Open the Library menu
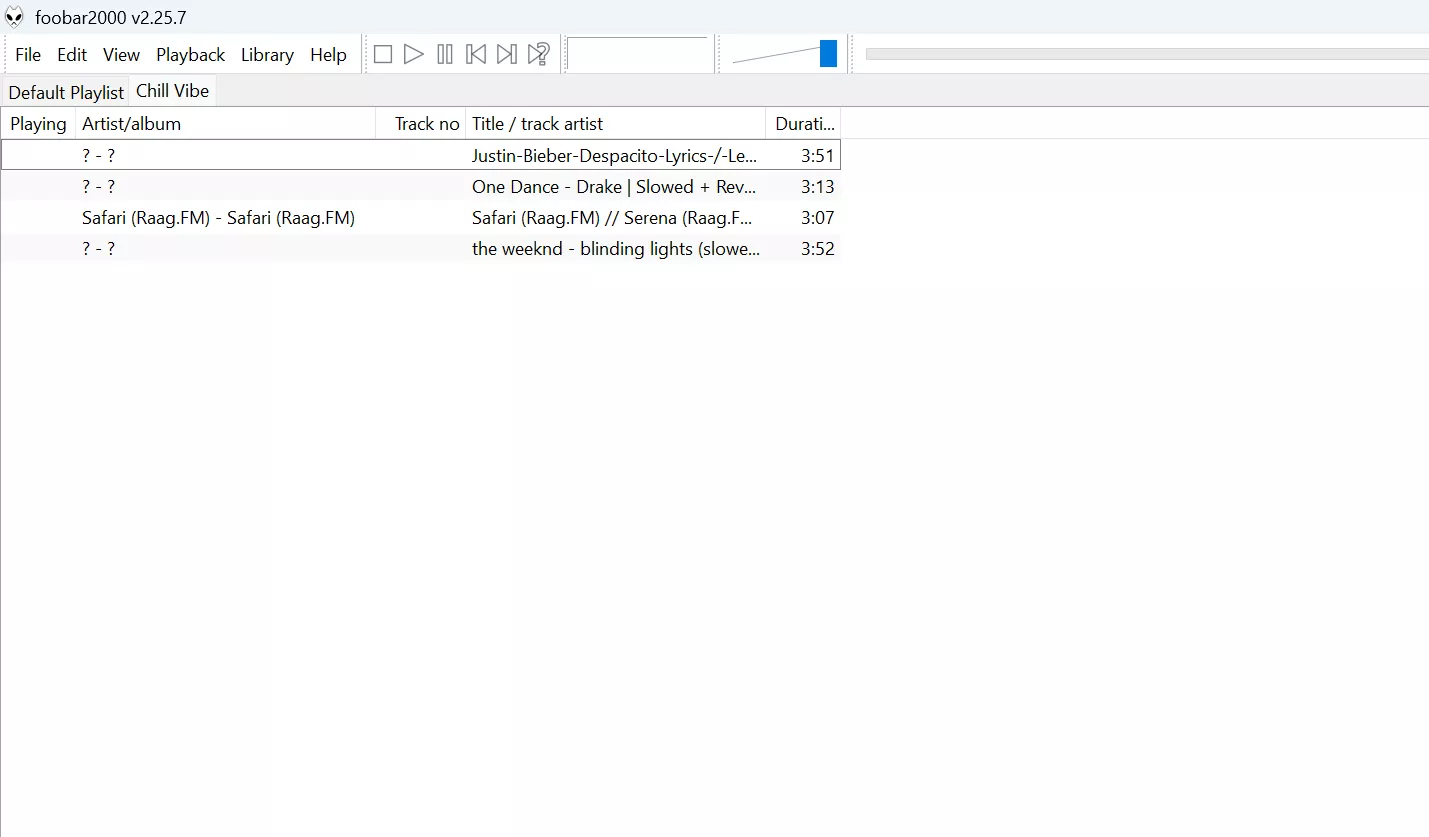Image resolution: width=1429 pixels, height=837 pixels. point(267,55)
